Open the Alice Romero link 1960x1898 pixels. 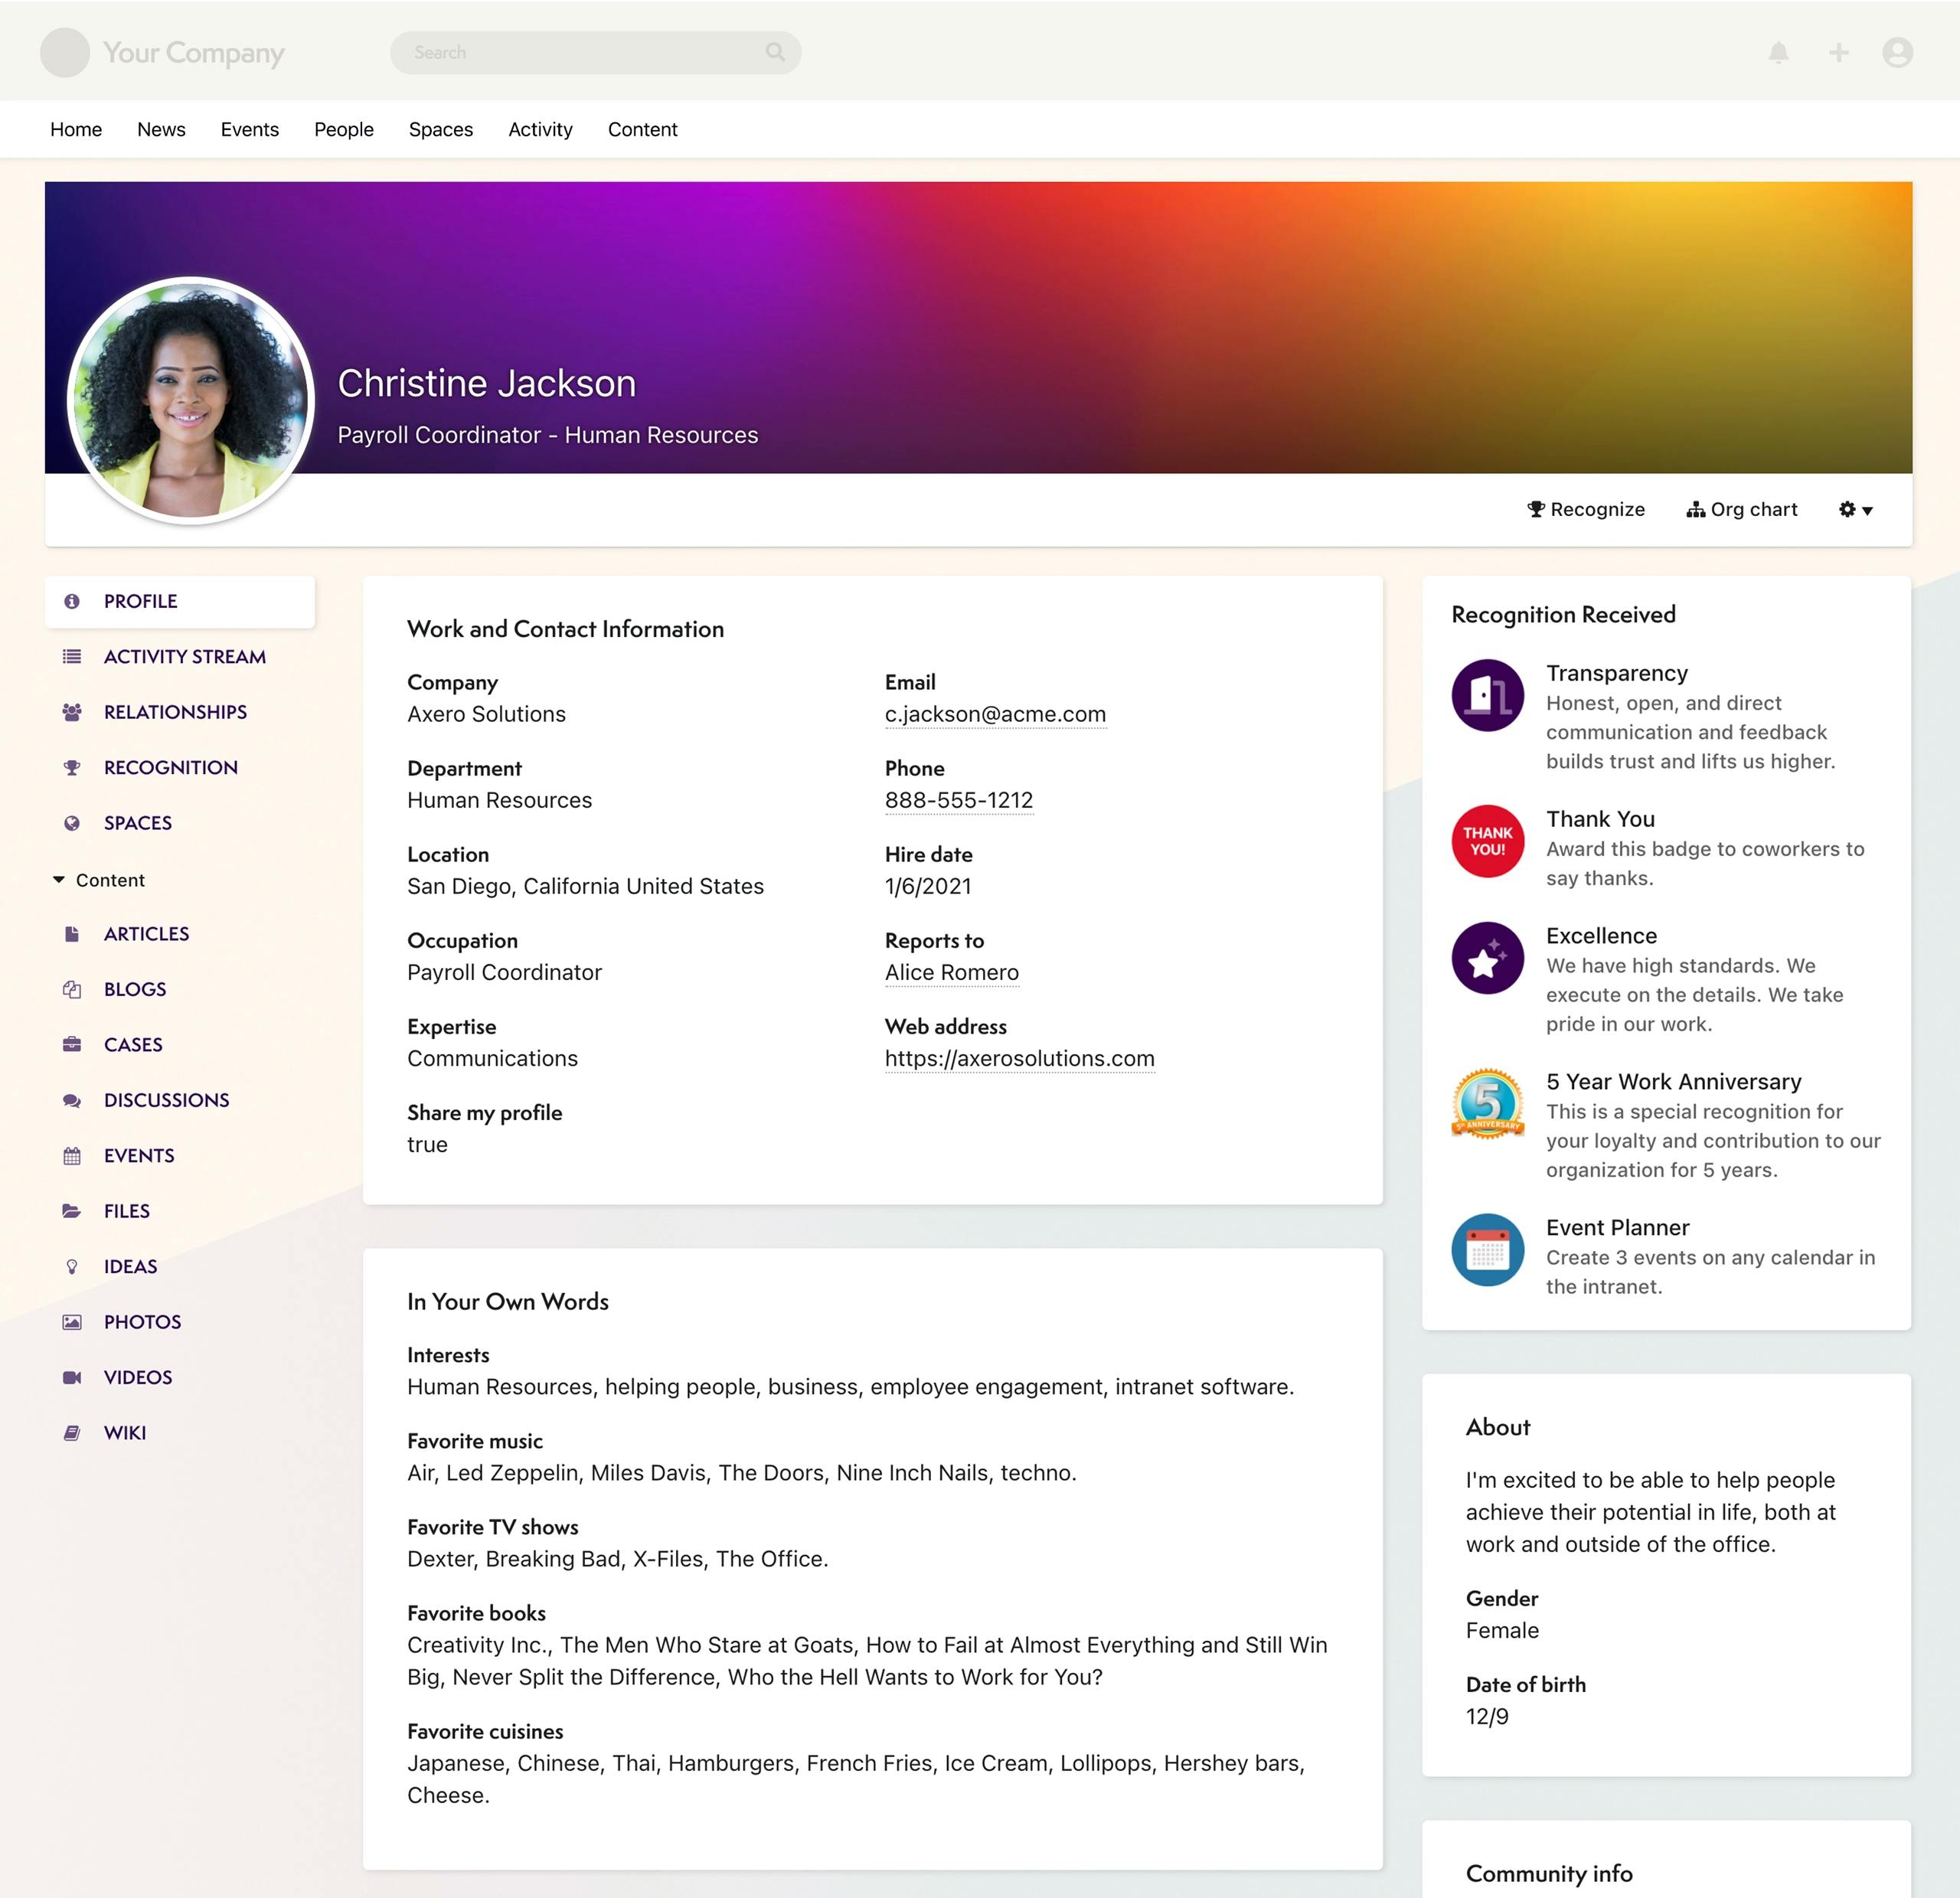click(951, 972)
